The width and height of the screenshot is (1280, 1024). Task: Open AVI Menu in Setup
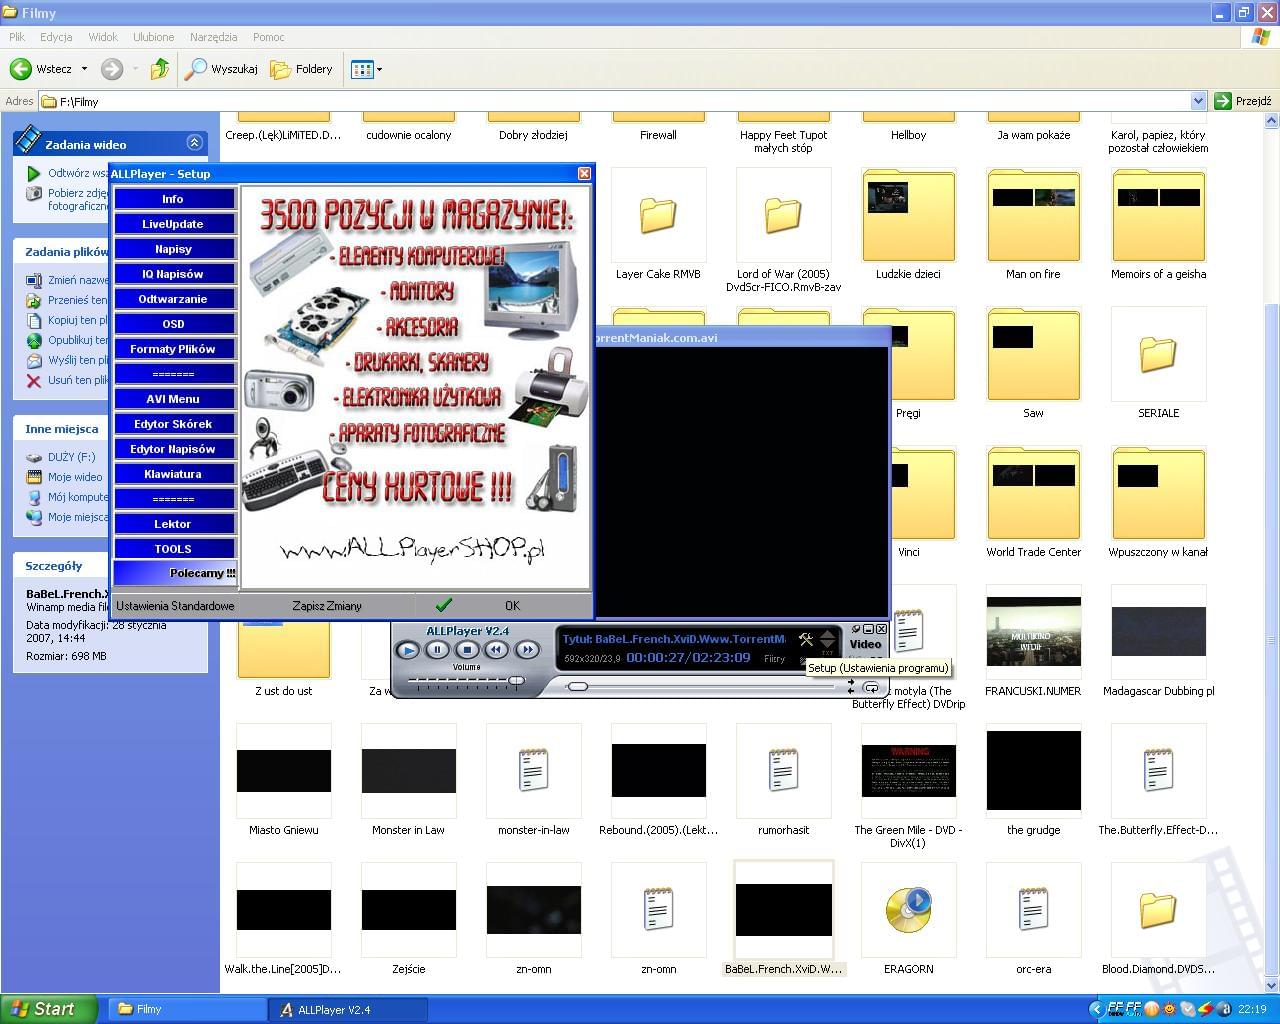(x=173, y=399)
